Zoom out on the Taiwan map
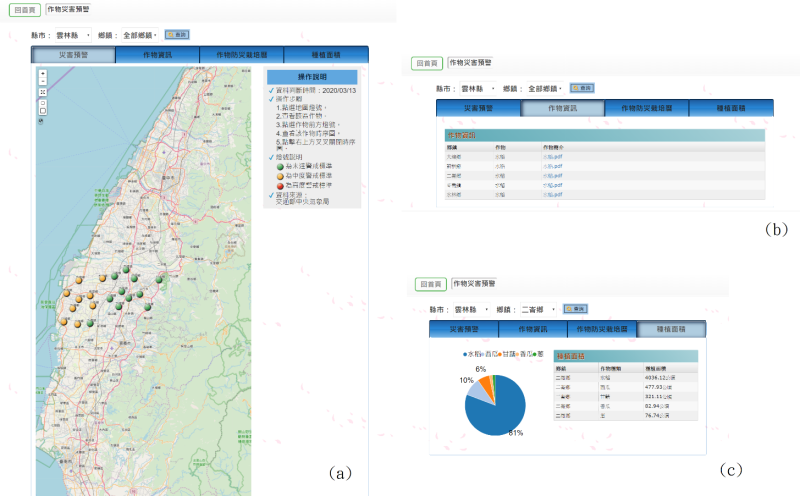 (x=42, y=82)
